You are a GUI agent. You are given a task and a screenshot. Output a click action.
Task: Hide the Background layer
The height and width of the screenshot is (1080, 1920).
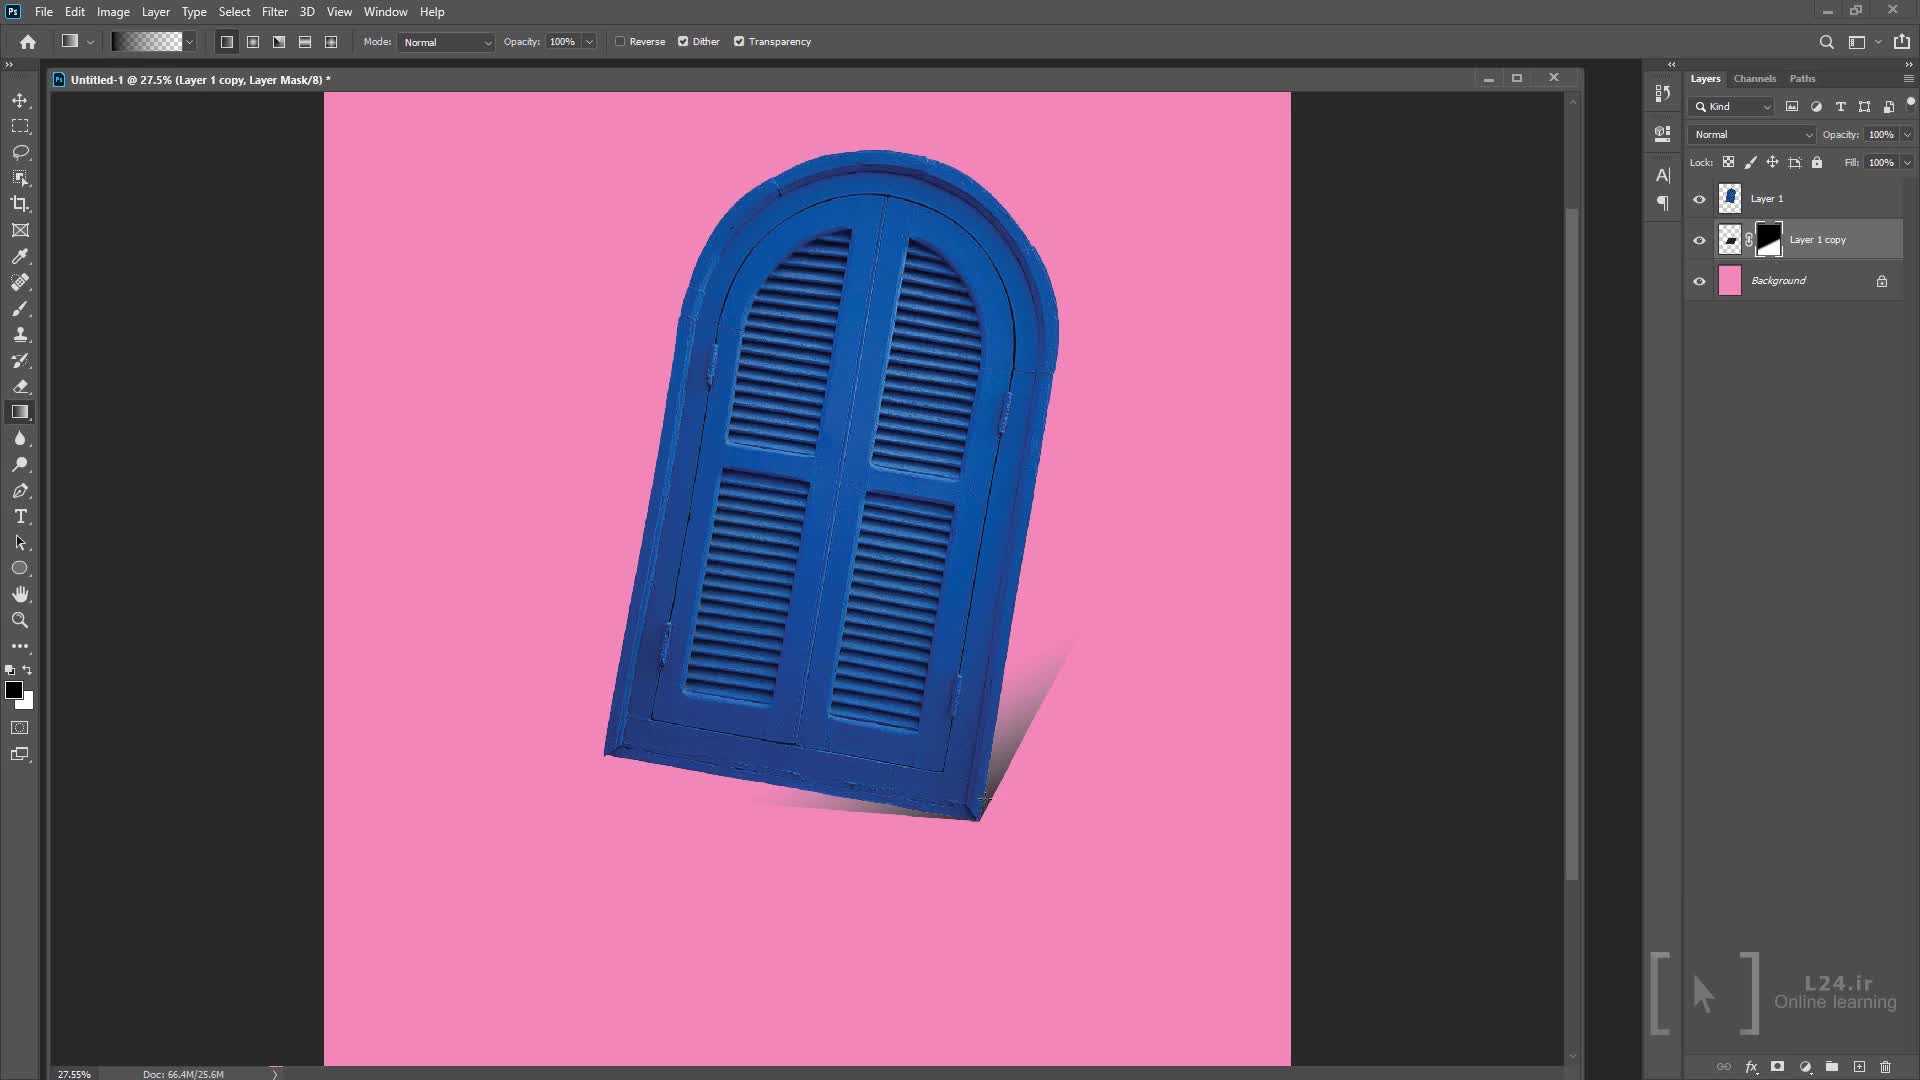(x=1699, y=281)
